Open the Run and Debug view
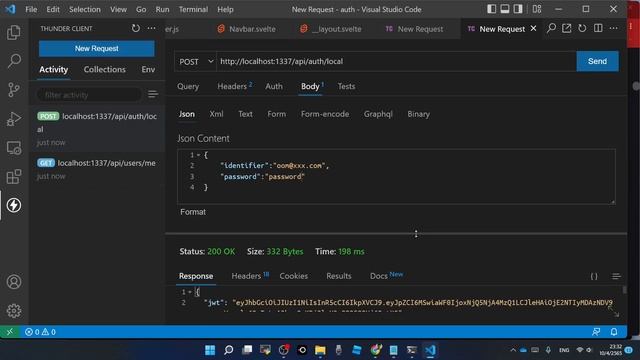 [14, 119]
